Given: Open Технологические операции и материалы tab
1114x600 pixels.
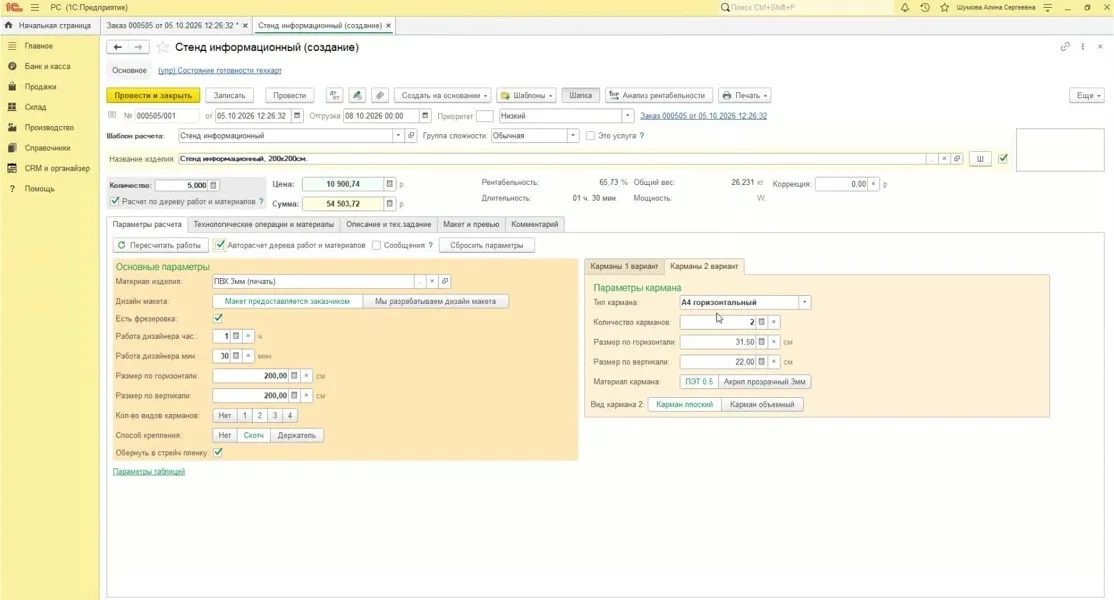Looking at the screenshot, I should click(264, 224).
